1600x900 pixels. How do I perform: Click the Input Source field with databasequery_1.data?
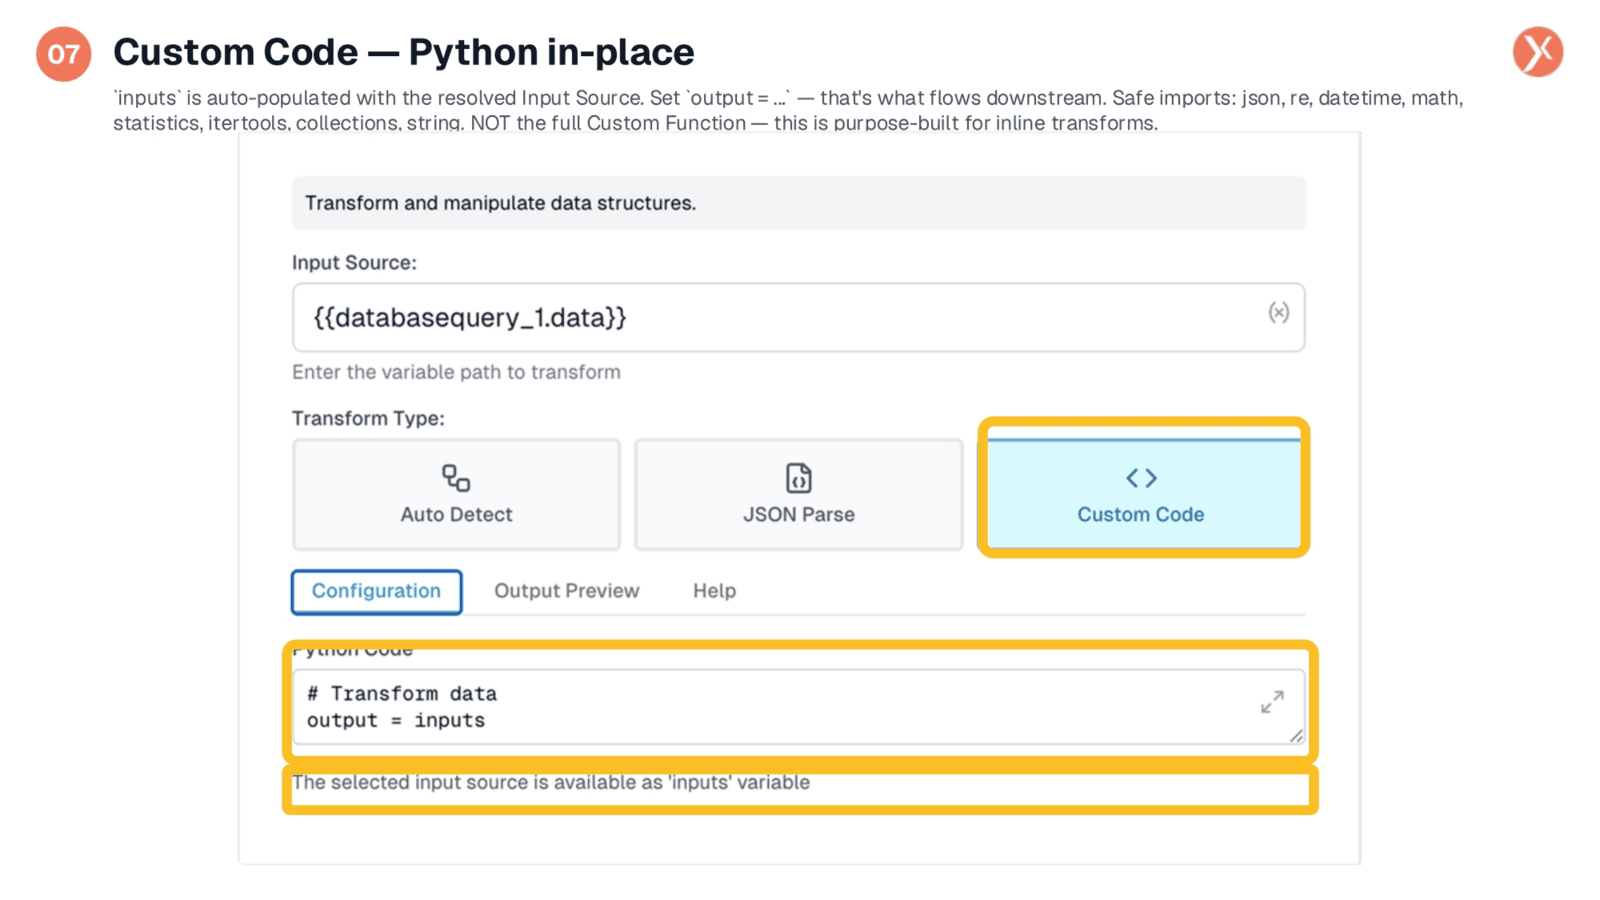[x=798, y=317]
